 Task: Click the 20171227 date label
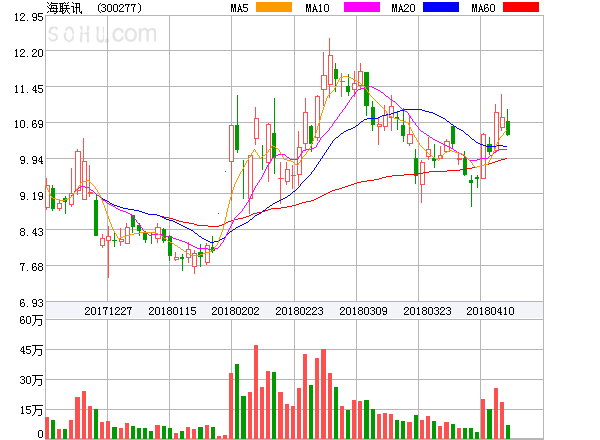point(108,311)
